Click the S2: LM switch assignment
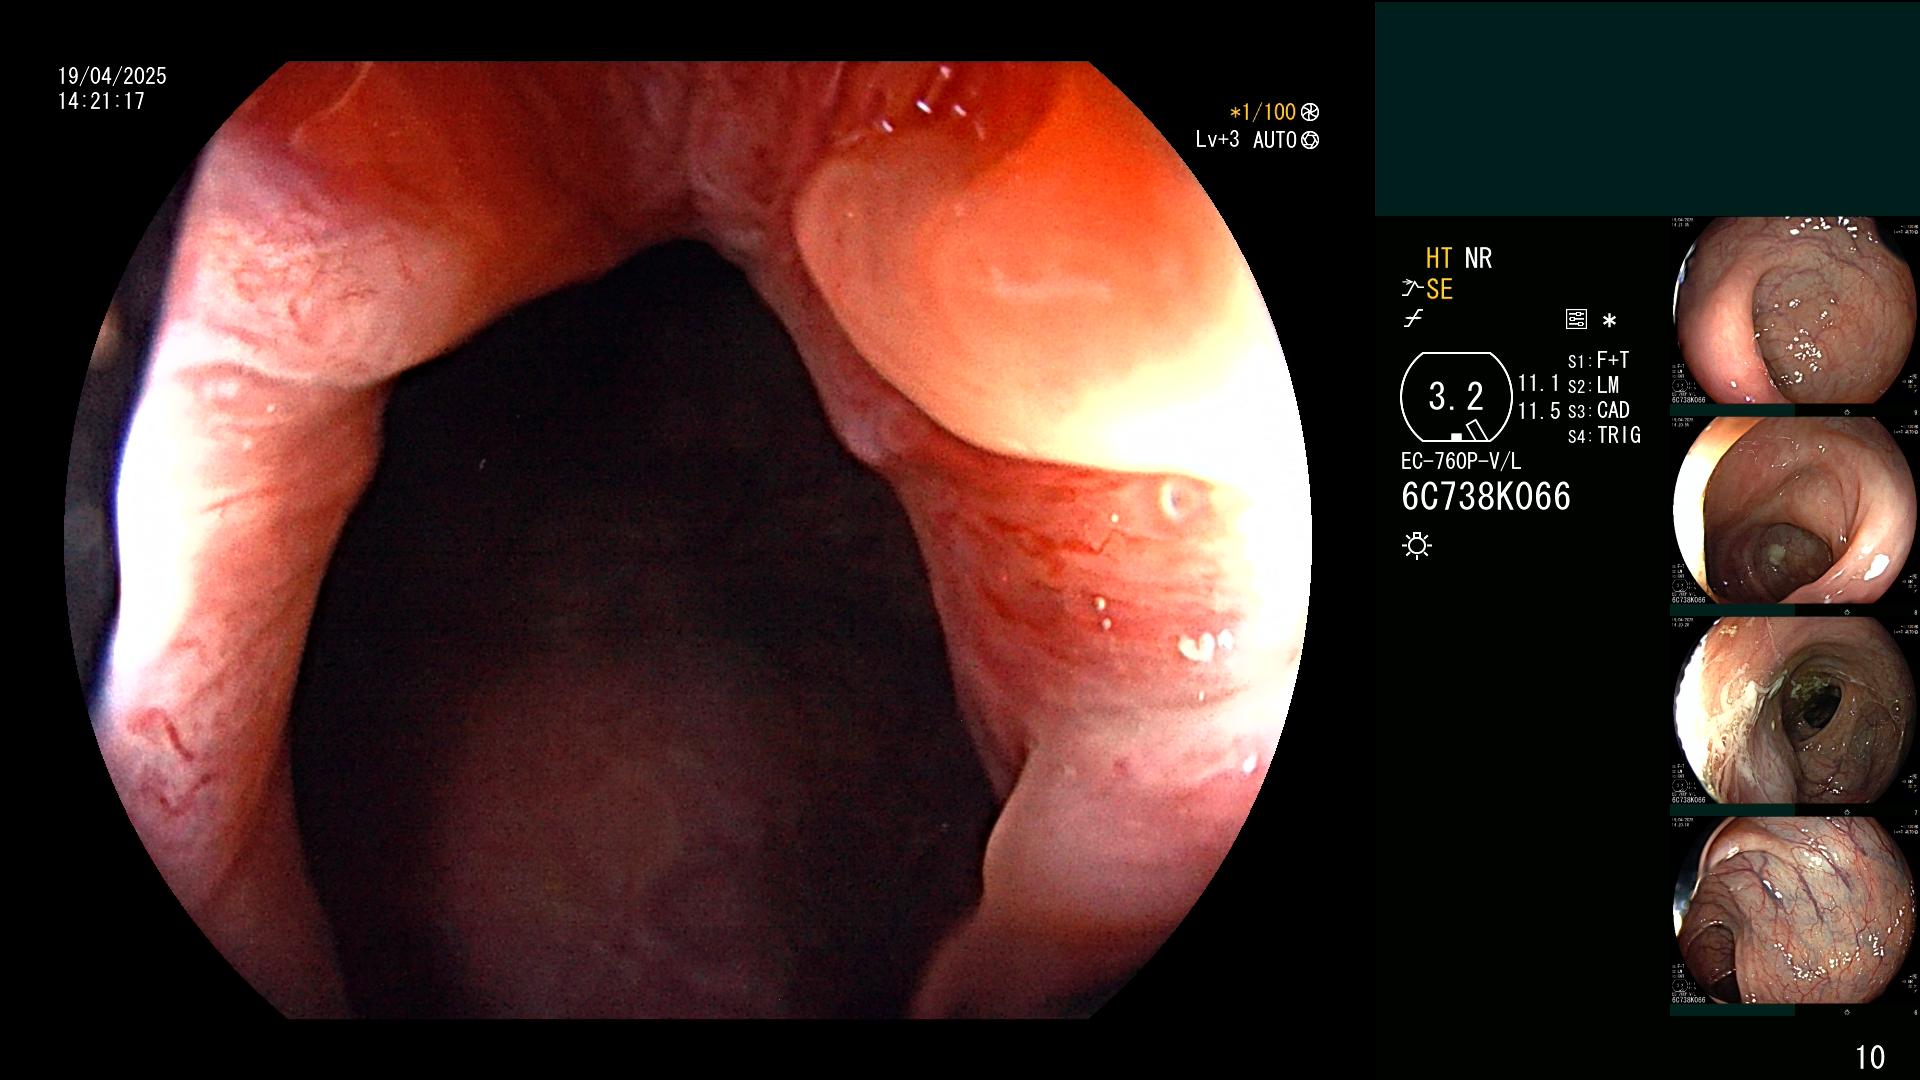The image size is (1920, 1080). coord(1593,386)
